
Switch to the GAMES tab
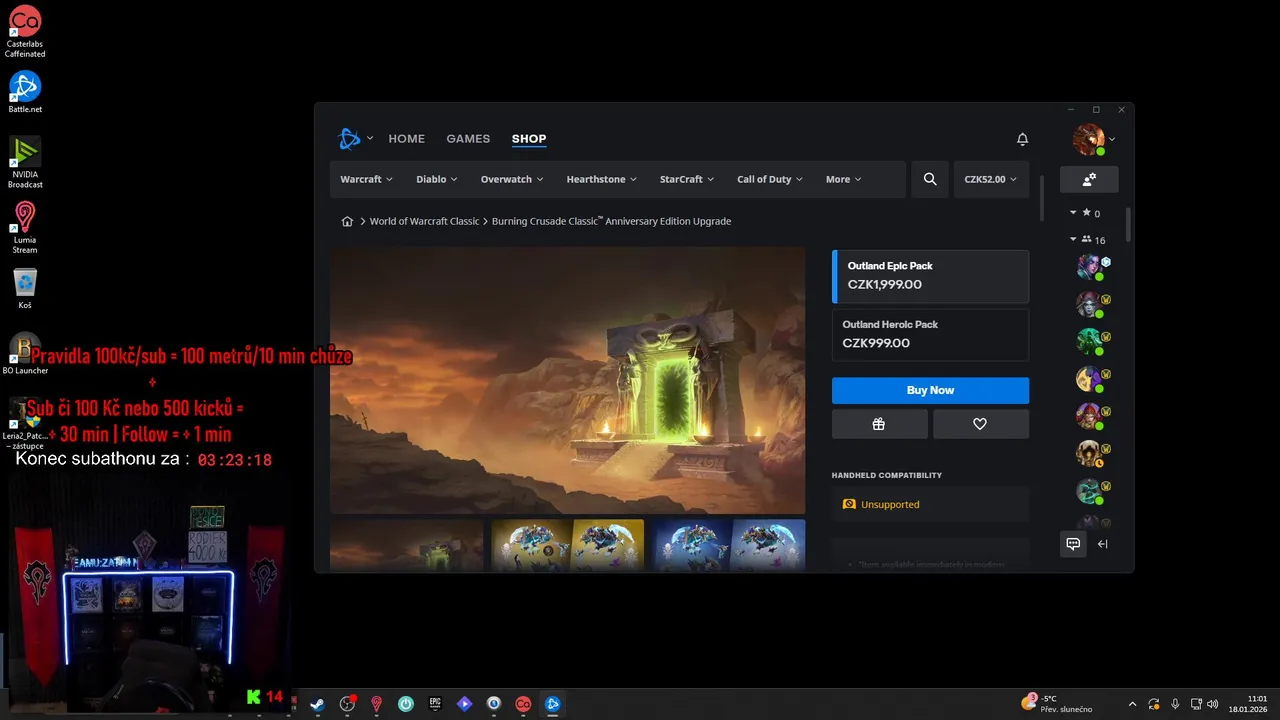(468, 139)
